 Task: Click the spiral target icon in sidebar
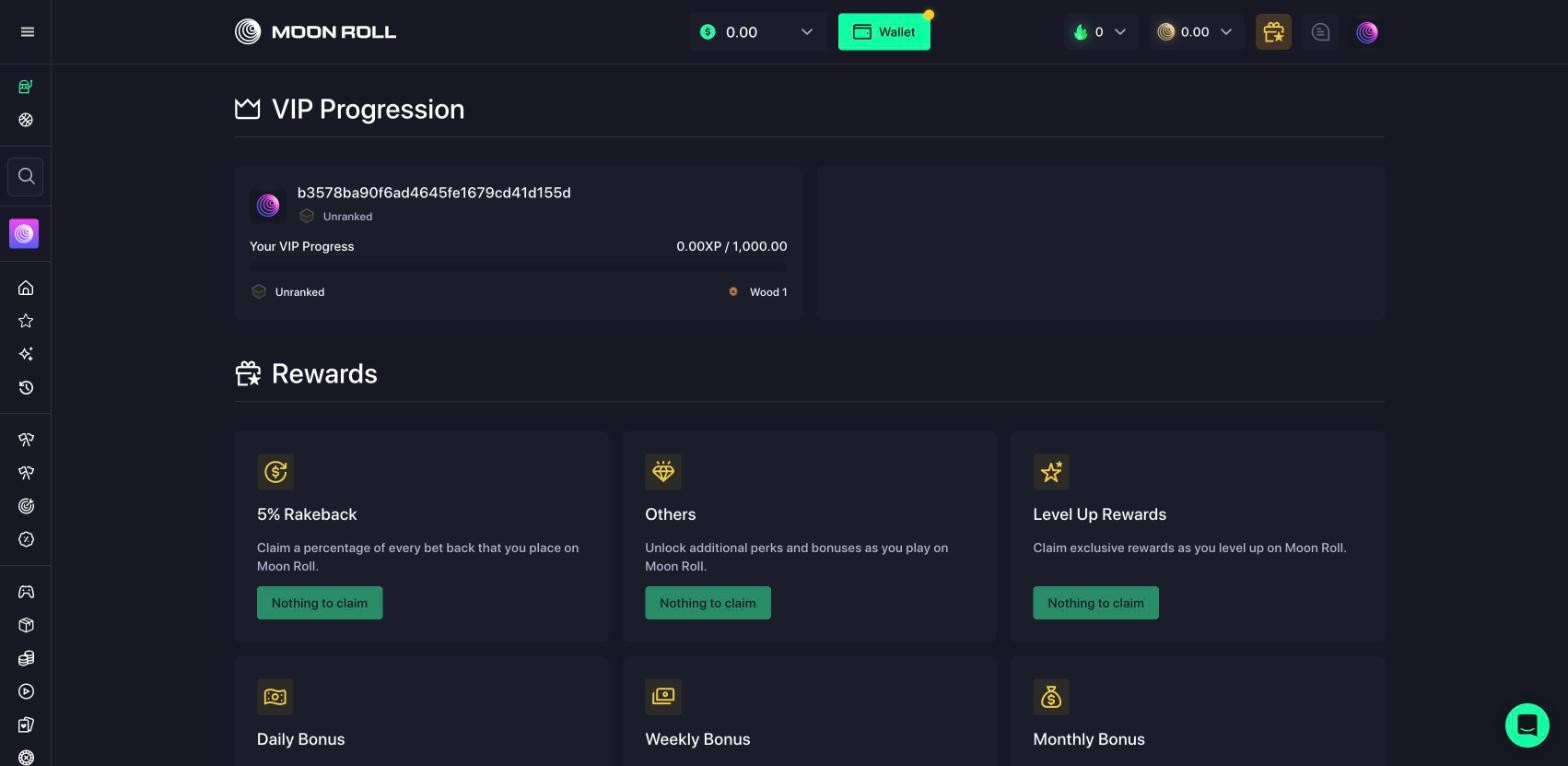[26, 506]
